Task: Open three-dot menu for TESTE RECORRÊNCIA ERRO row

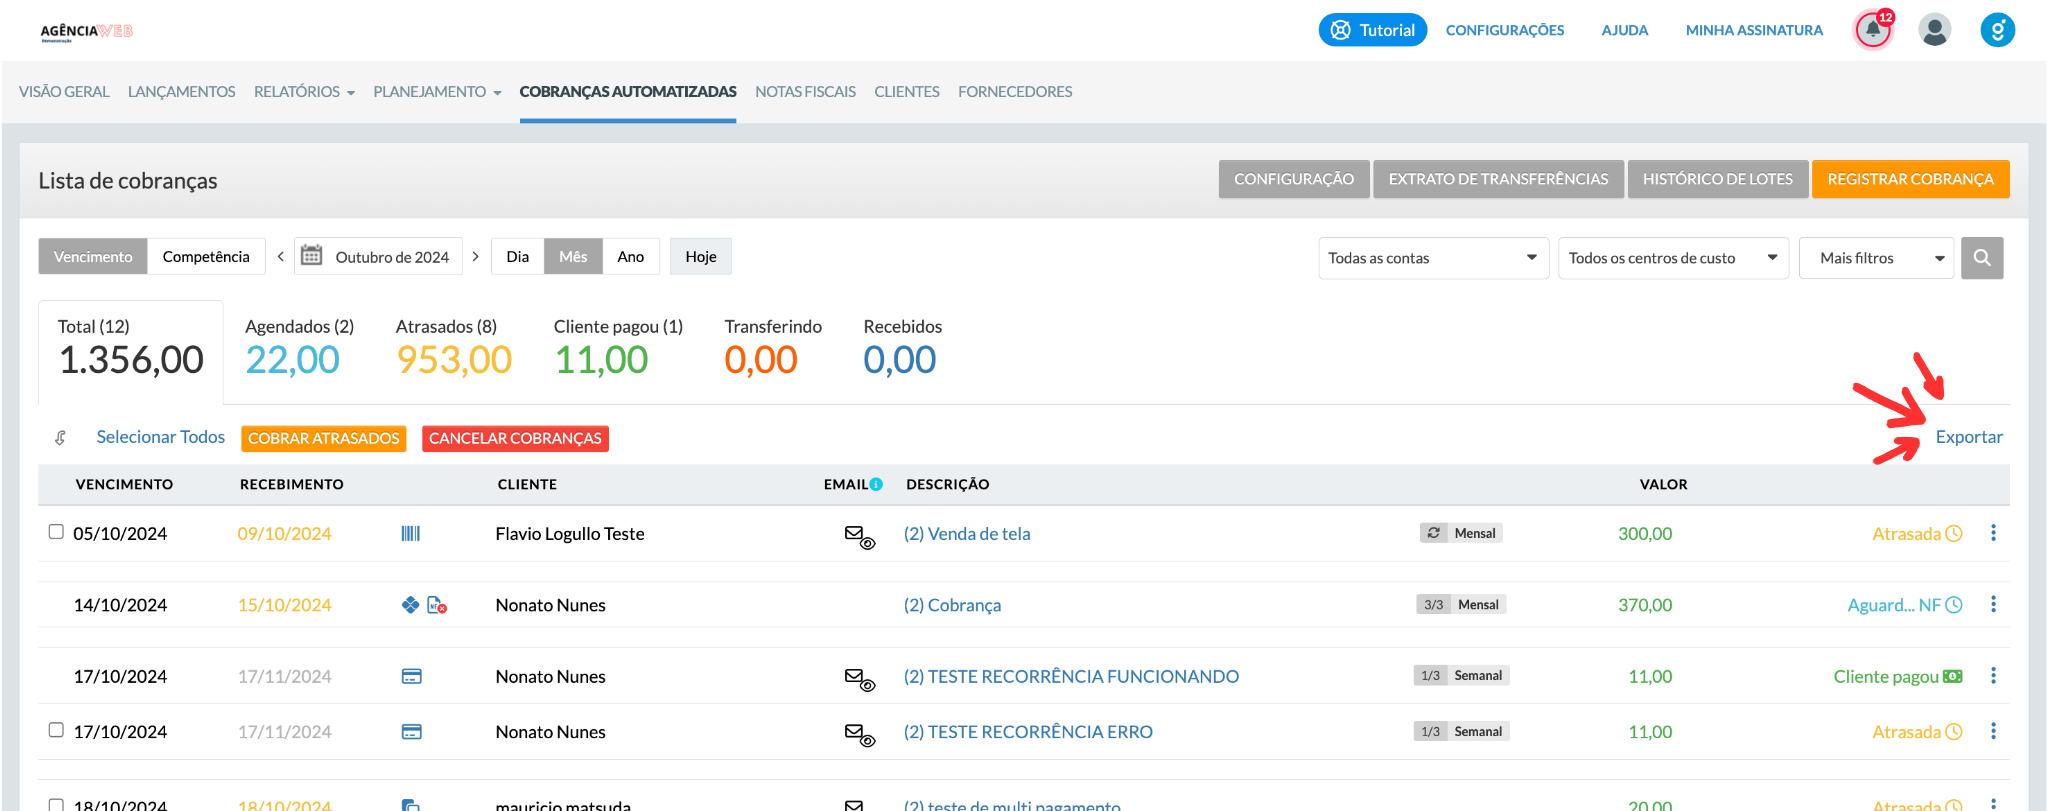Action: pos(1993,731)
